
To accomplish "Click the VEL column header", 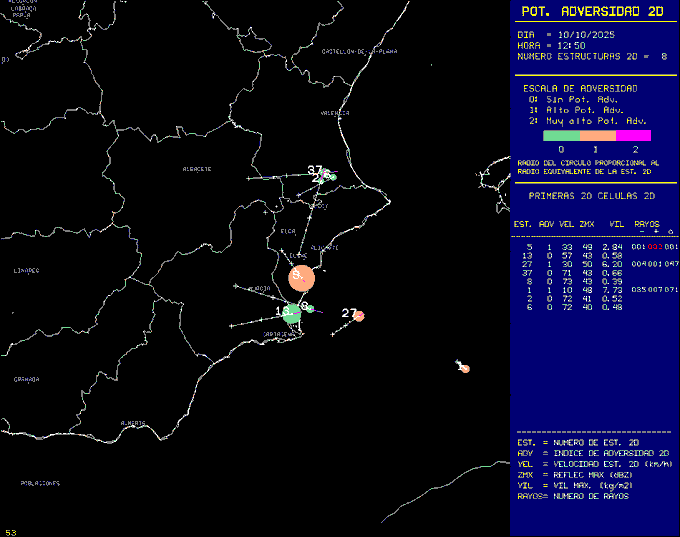I will click(x=566, y=224).
